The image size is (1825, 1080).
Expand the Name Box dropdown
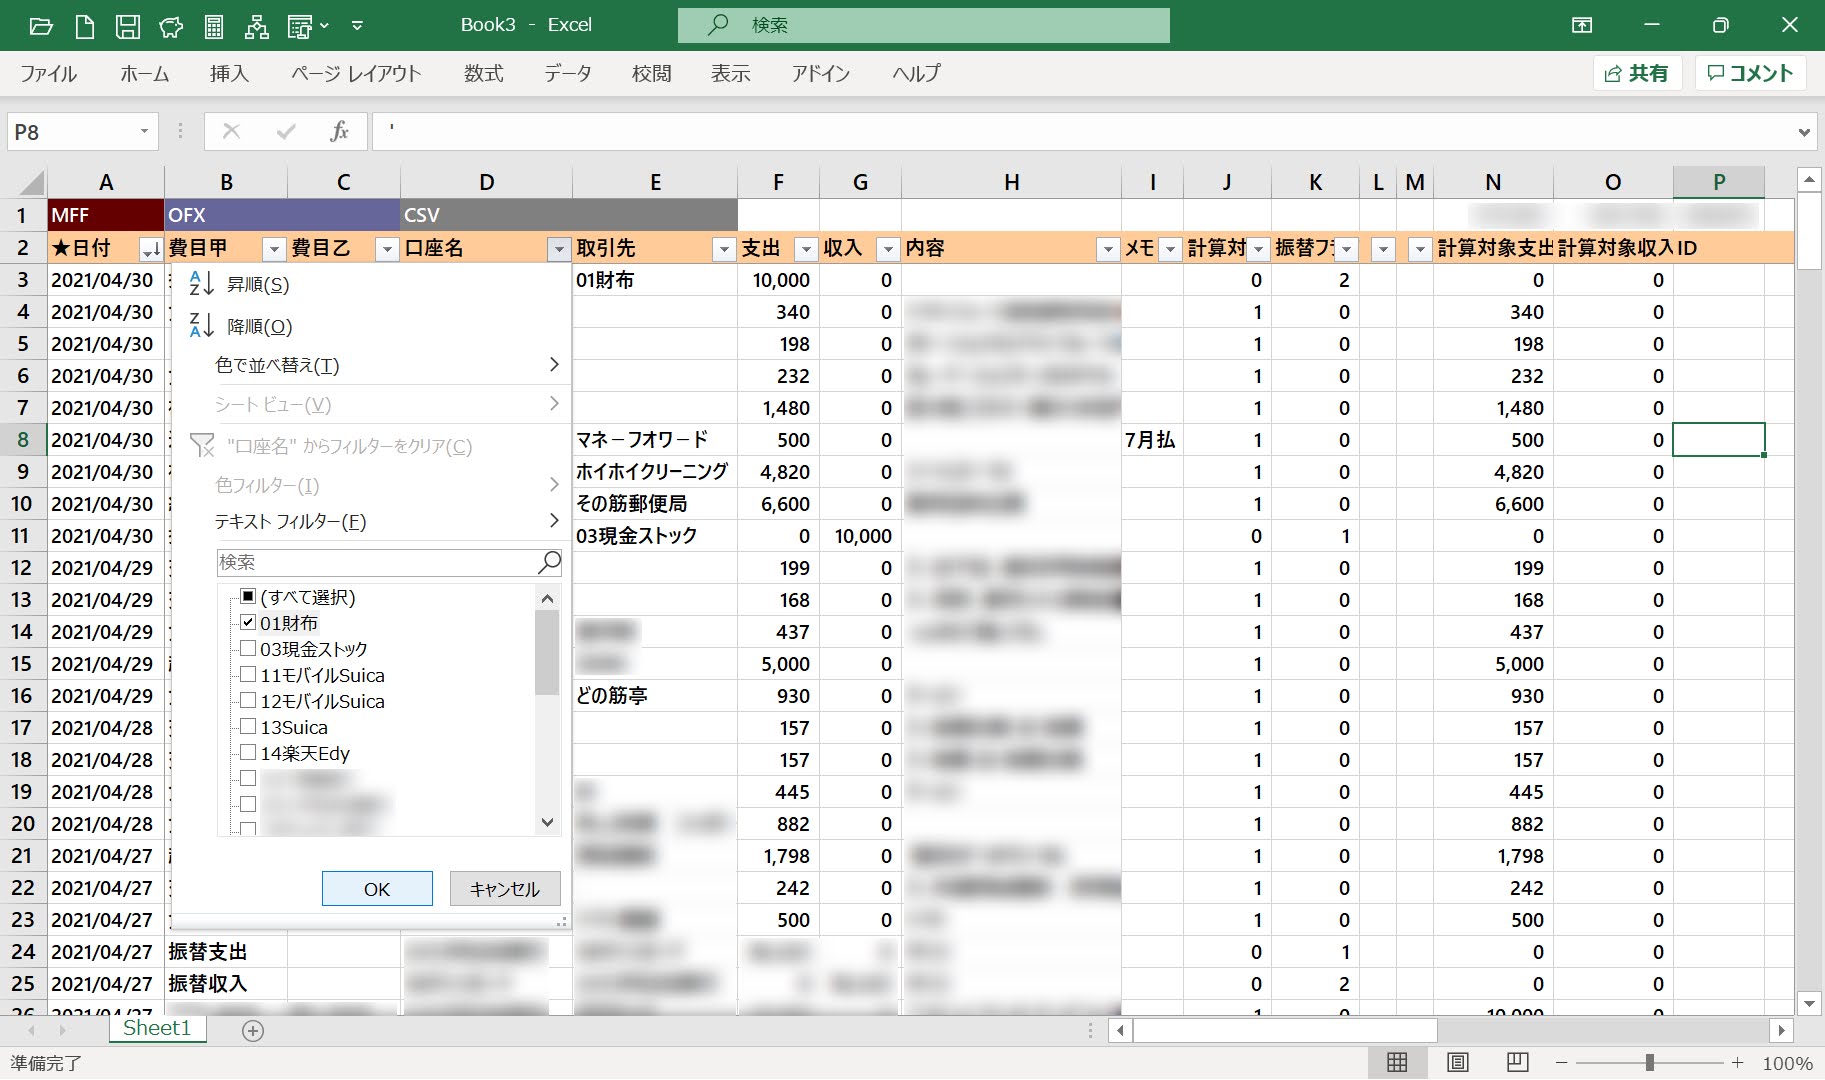point(144,131)
